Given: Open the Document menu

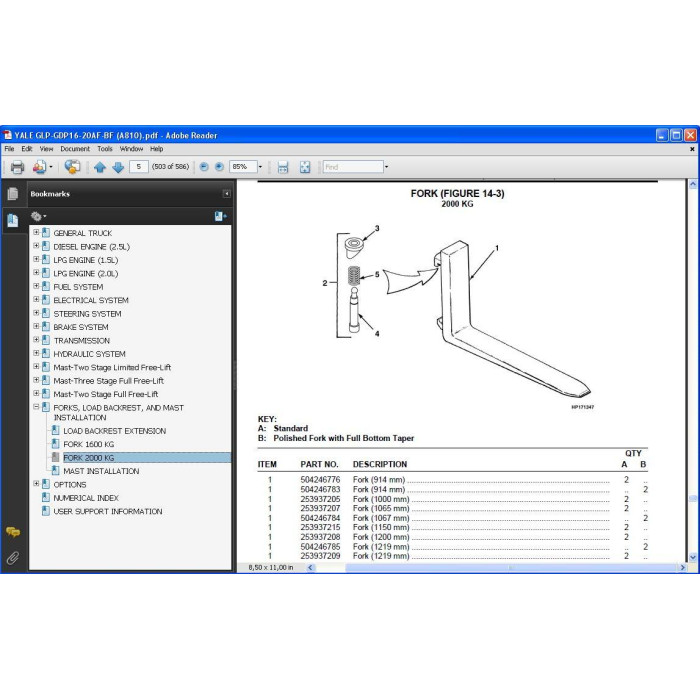Looking at the screenshot, I should tap(75, 149).
